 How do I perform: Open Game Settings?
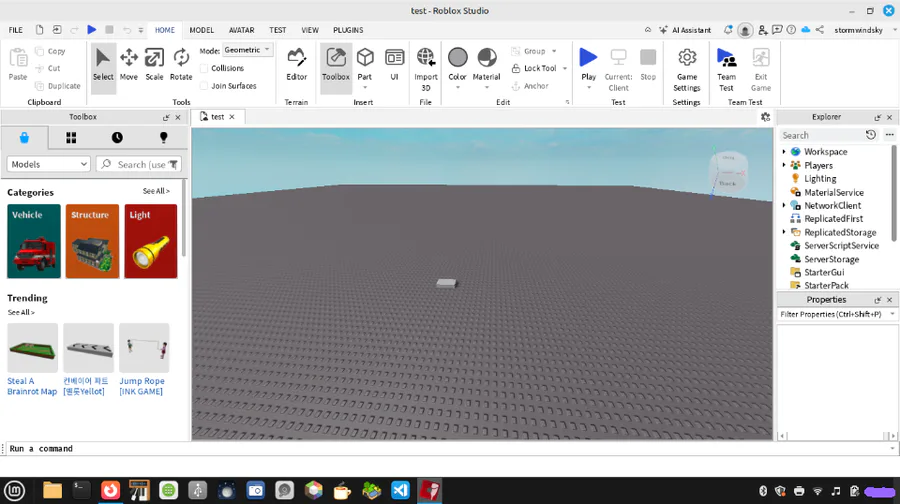[686, 69]
